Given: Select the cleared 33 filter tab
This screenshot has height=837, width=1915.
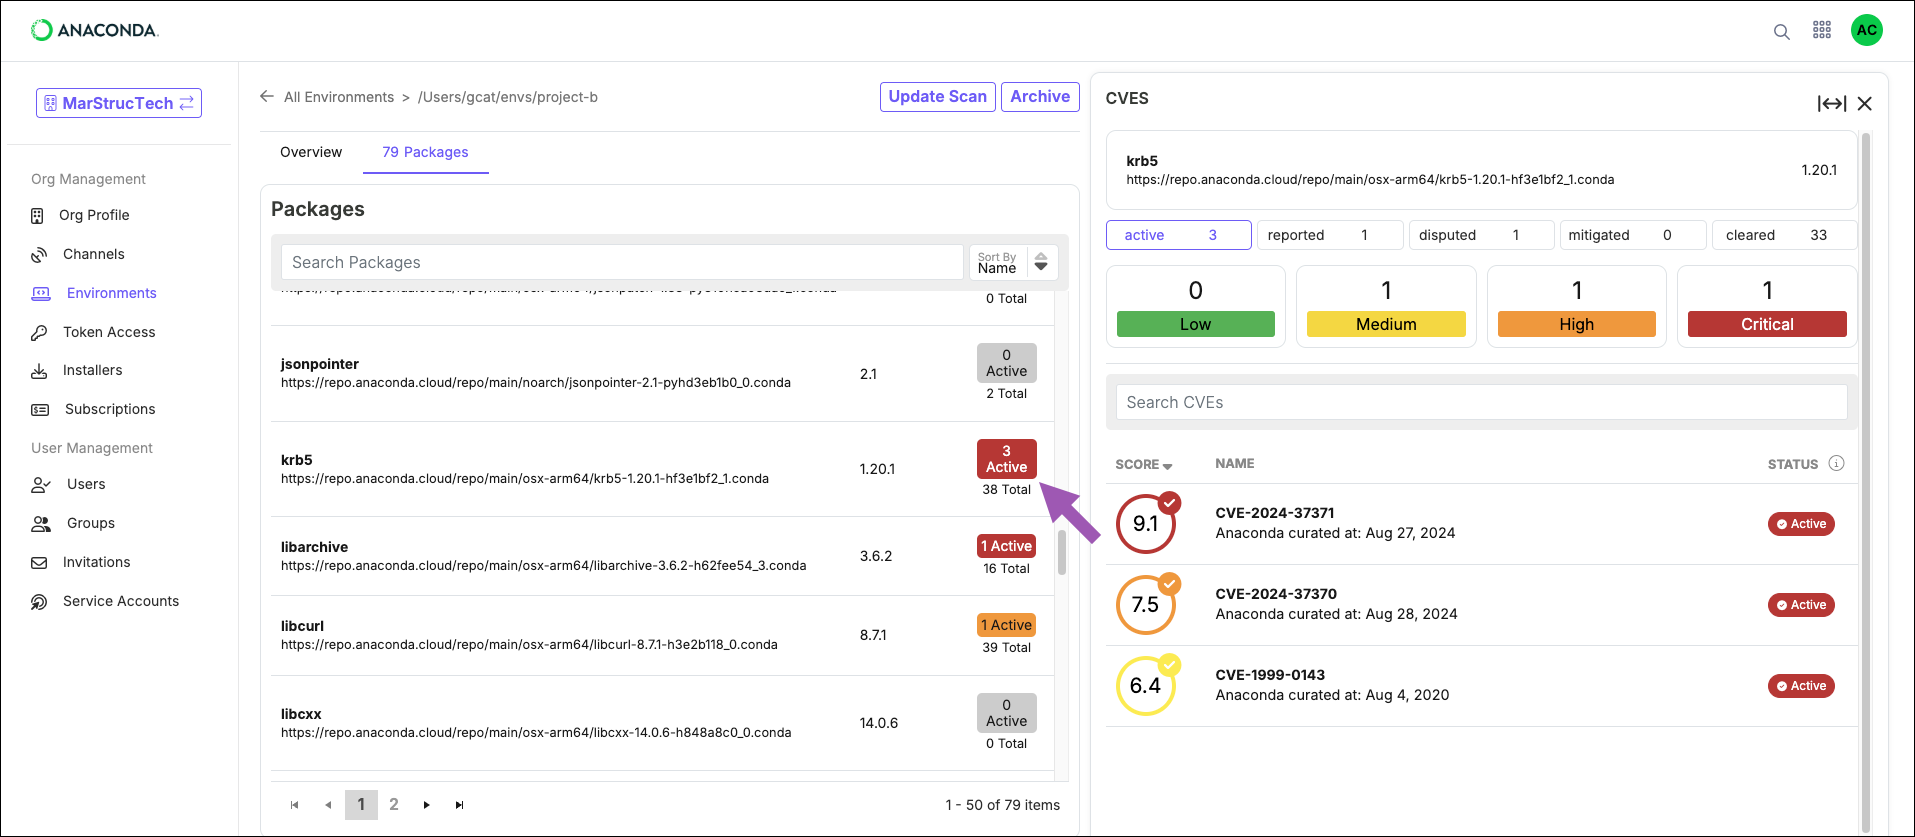Looking at the screenshot, I should pos(1785,235).
